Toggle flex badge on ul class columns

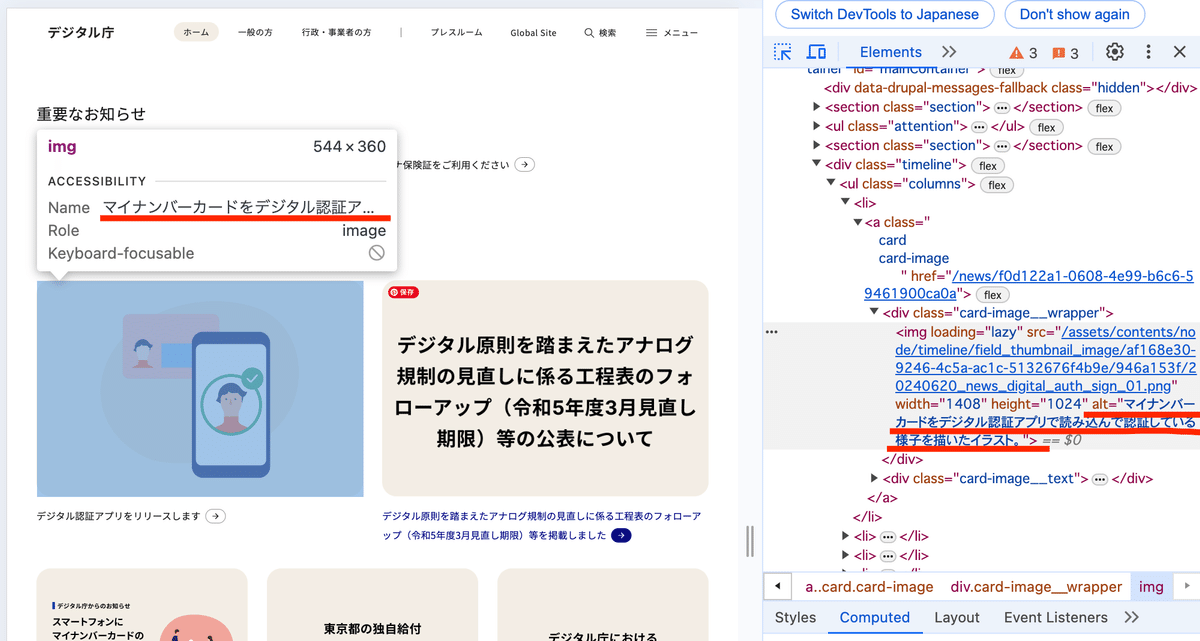pyautogui.click(x=996, y=184)
